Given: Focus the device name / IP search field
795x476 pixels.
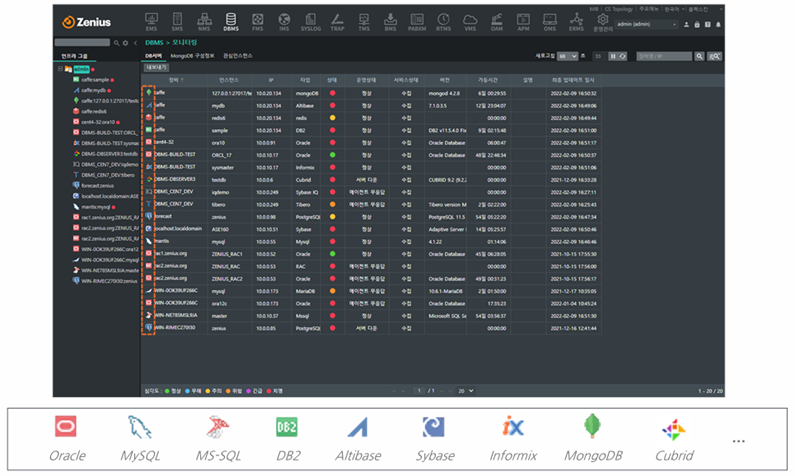Looking at the screenshot, I should (664, 56).
